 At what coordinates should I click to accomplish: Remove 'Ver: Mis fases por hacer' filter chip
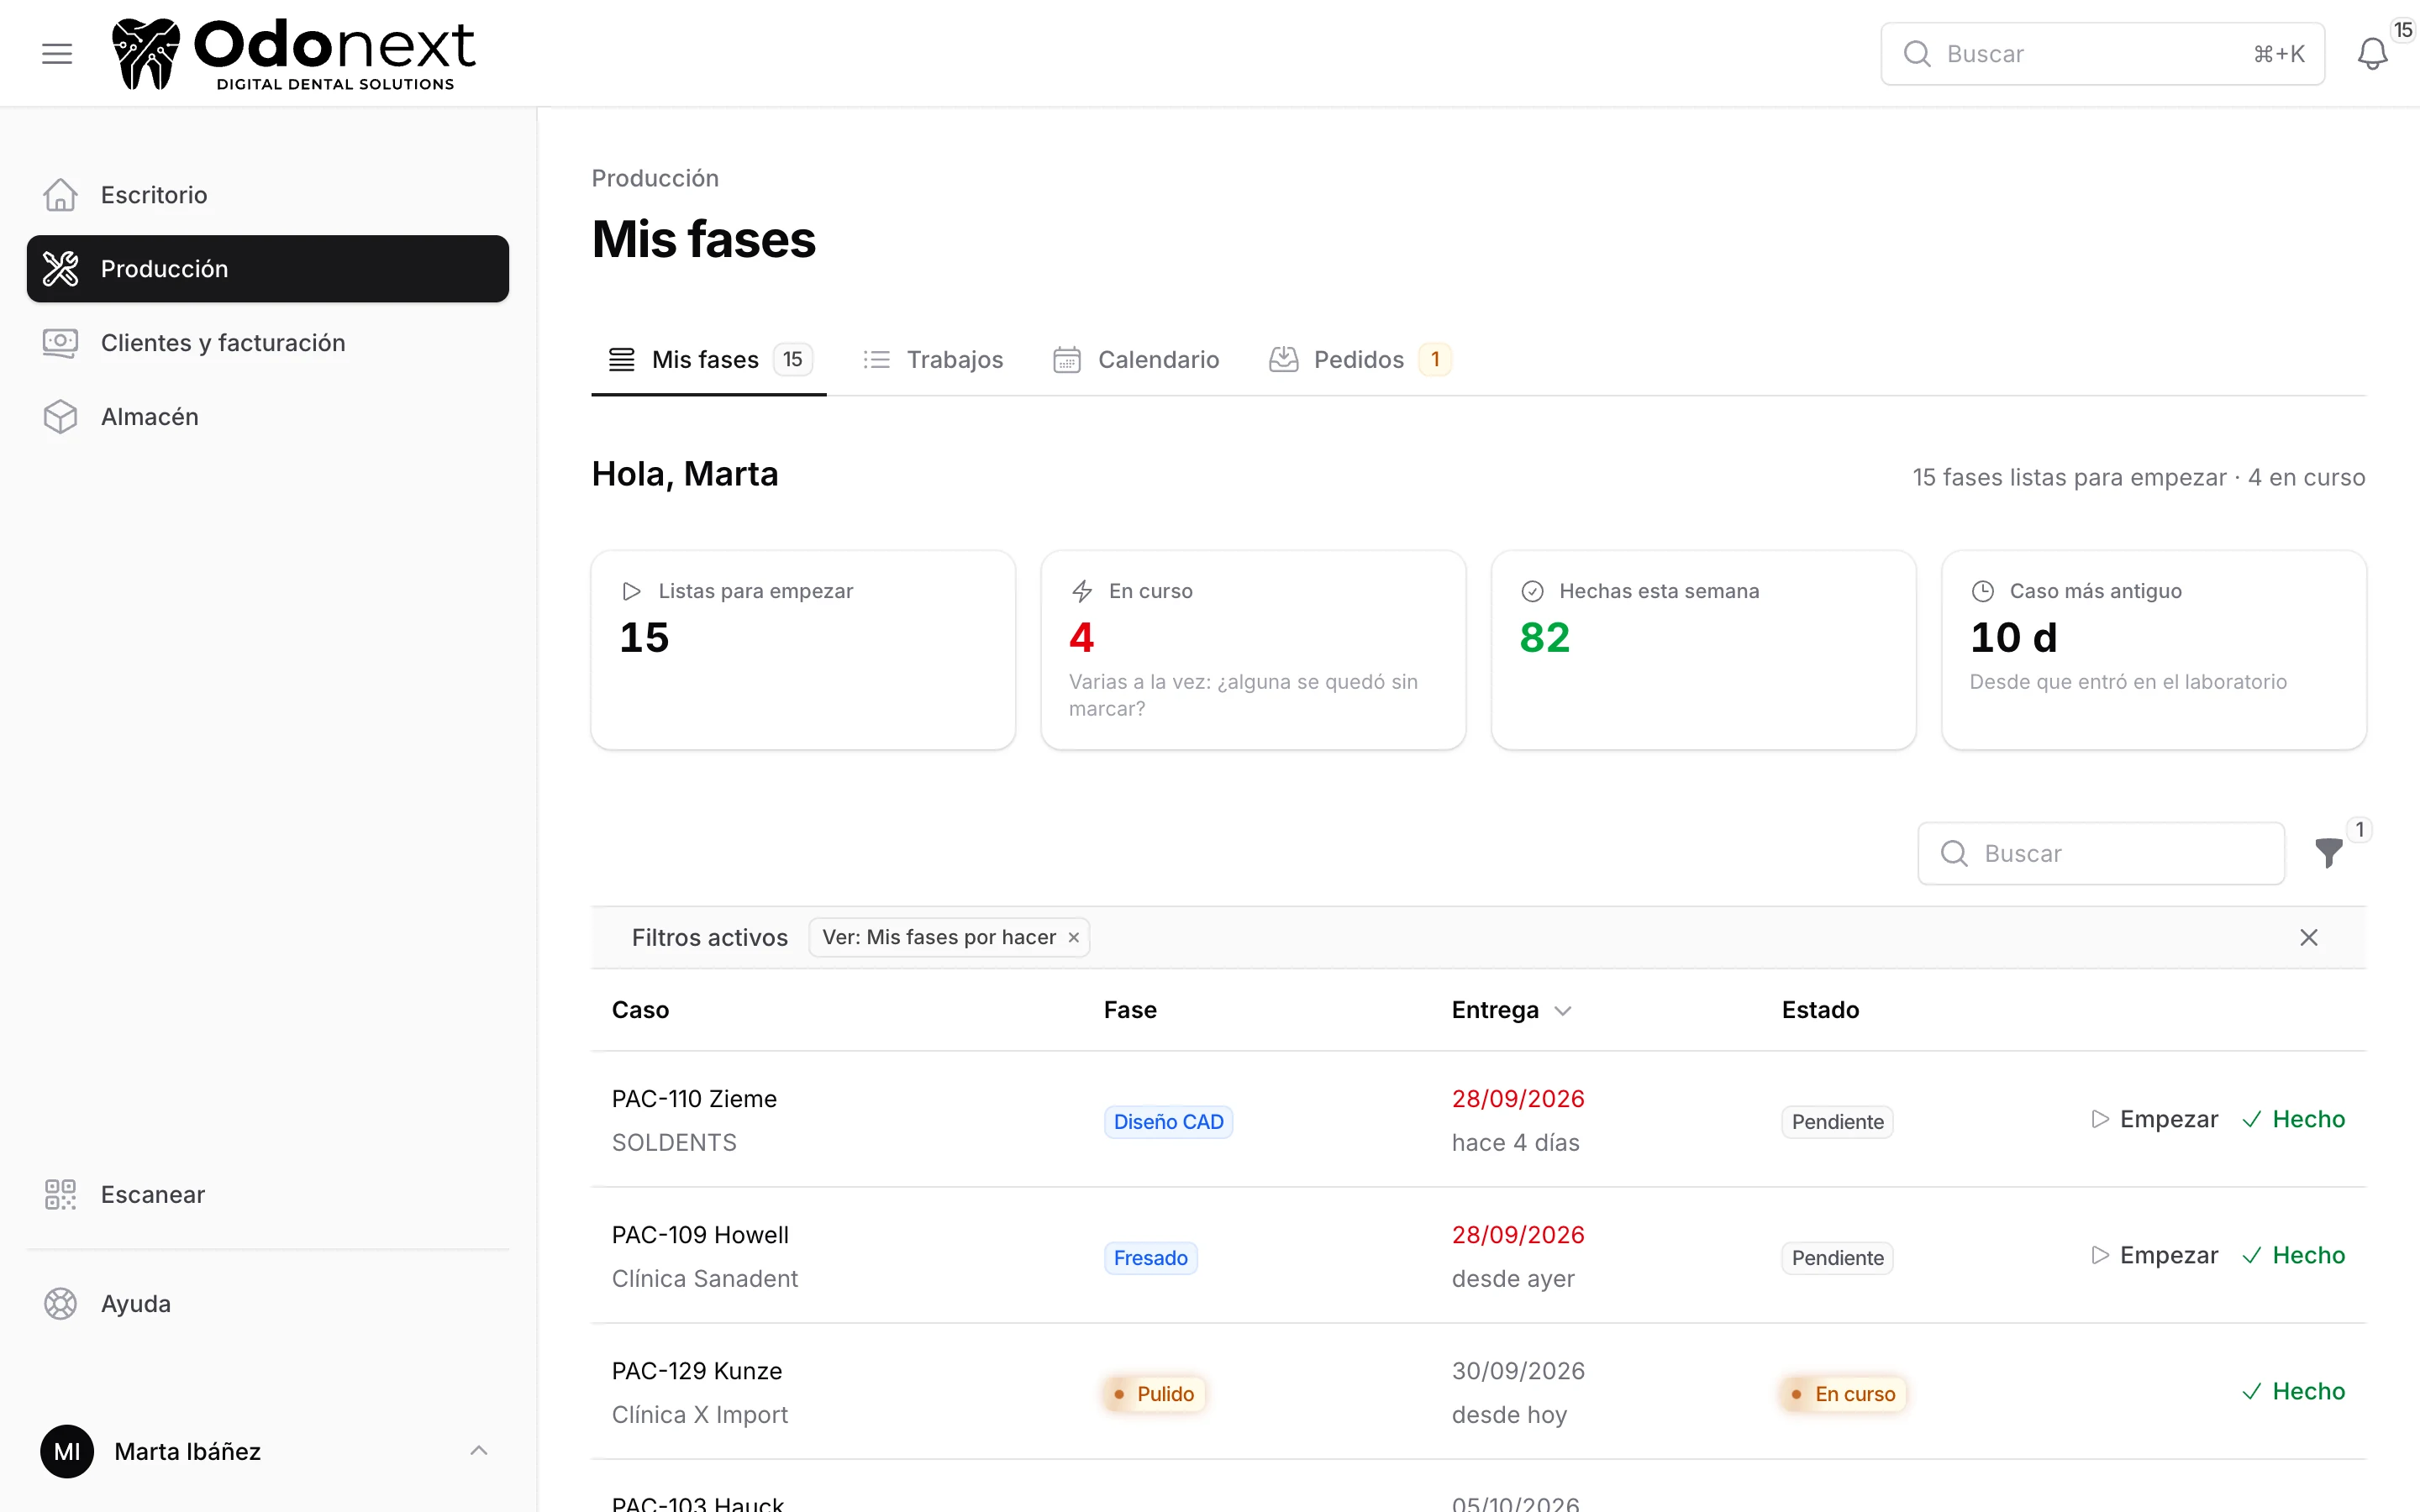click(x=1073, y=938)
